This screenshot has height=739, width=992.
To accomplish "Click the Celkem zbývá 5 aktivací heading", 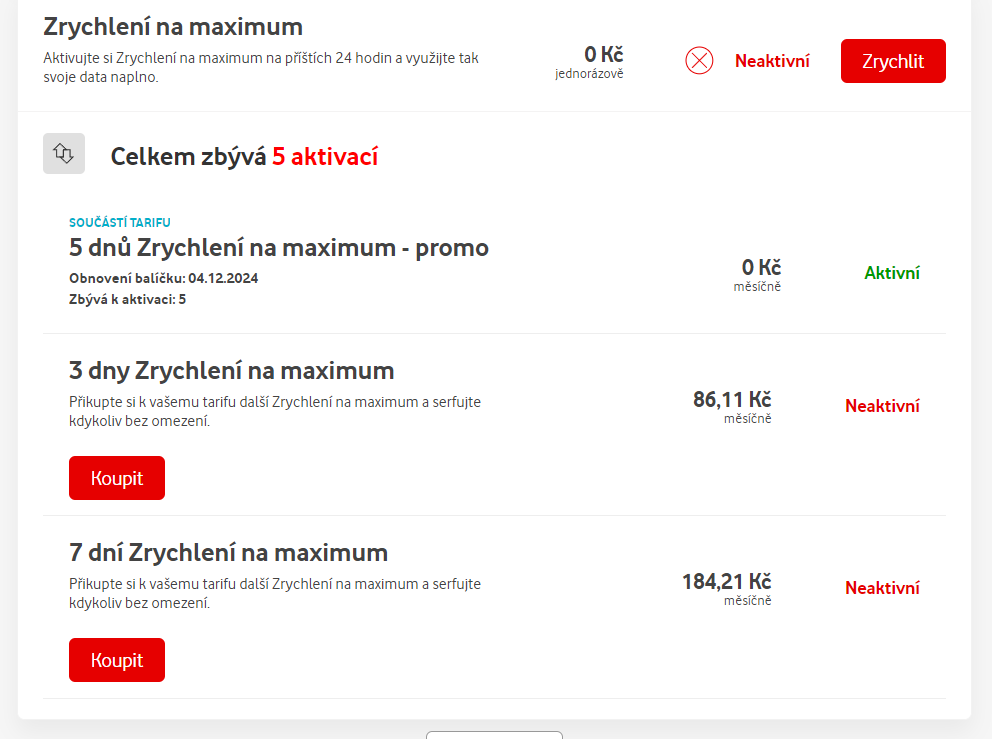I will (x=244, y=156).
